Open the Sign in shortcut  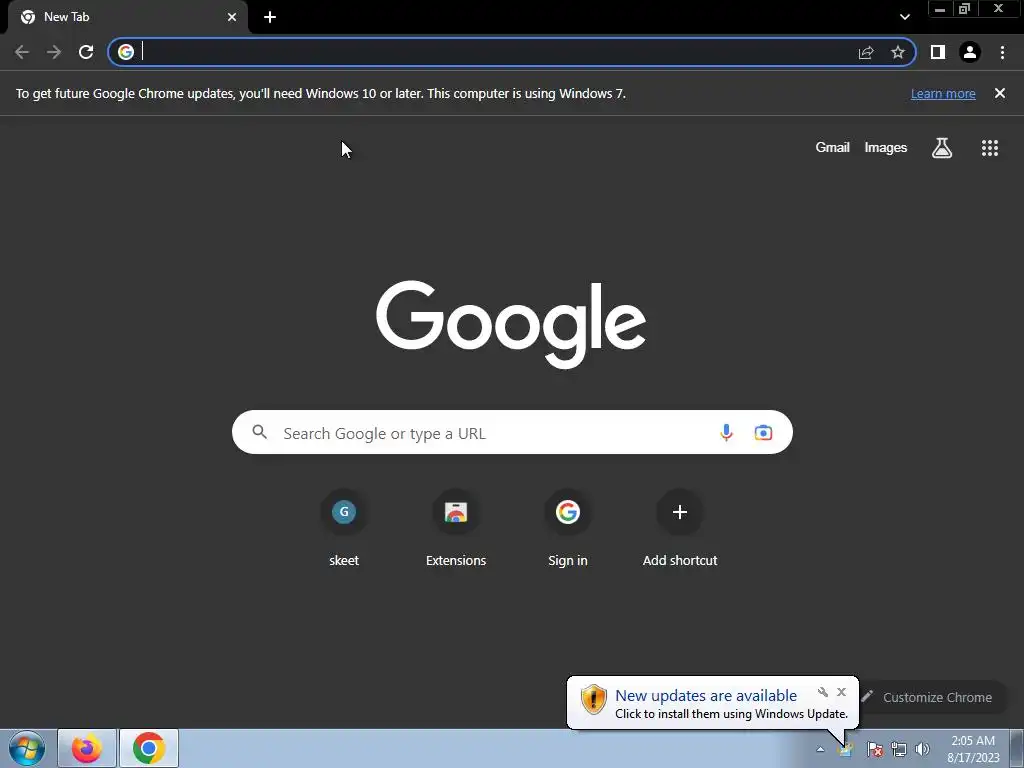[x=568, y=529]
